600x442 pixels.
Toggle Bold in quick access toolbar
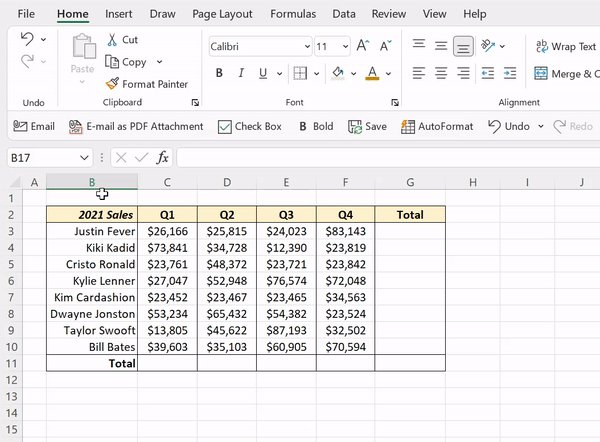pyautogui.click(x=316, y=126)
